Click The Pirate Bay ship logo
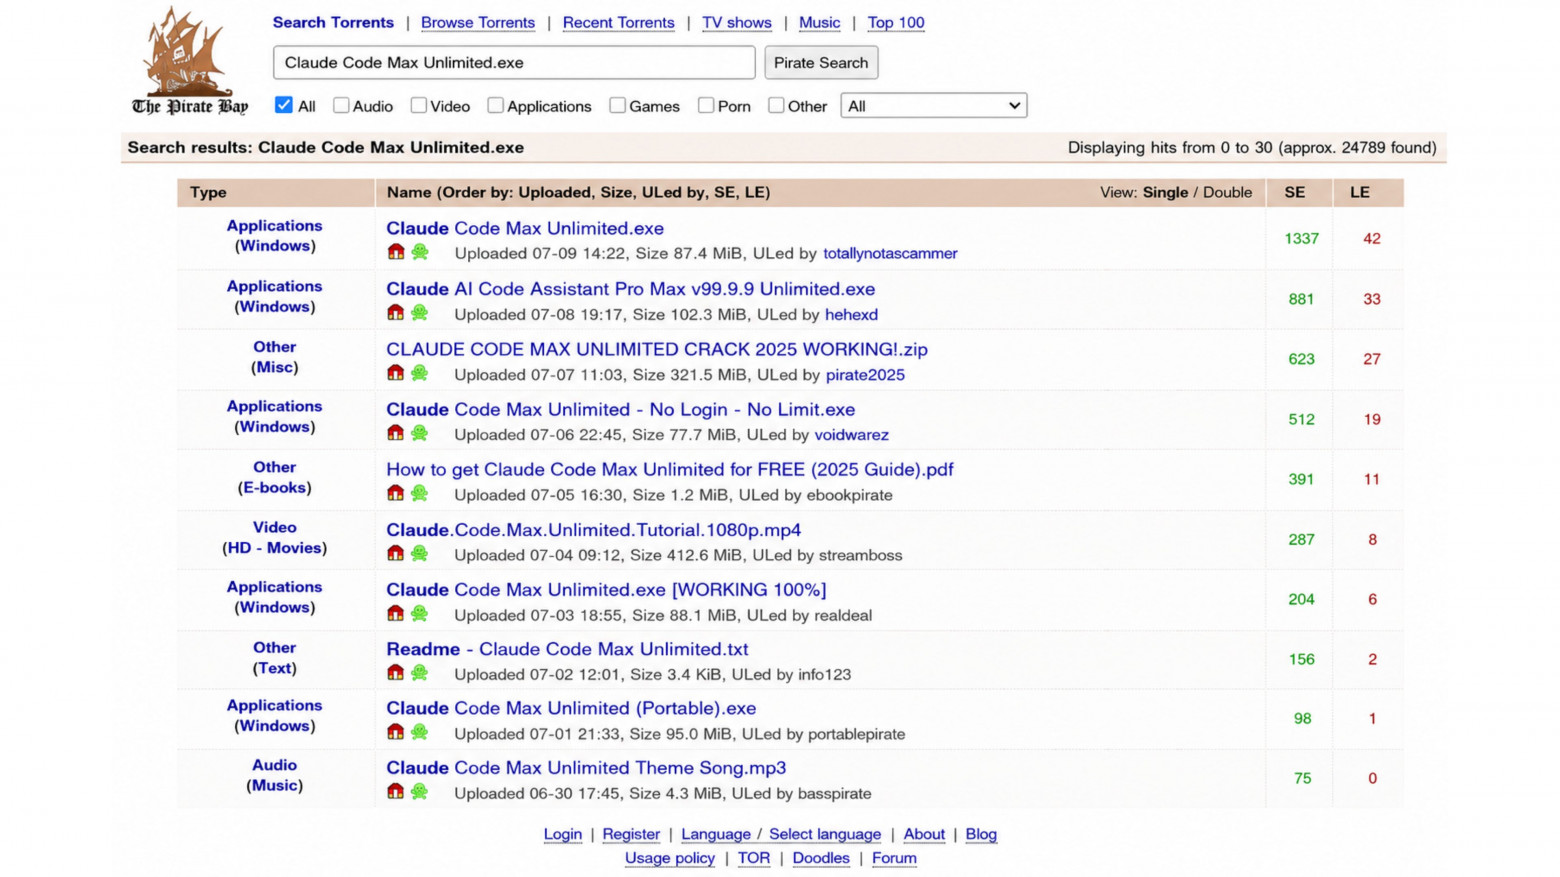 point(189,60)
